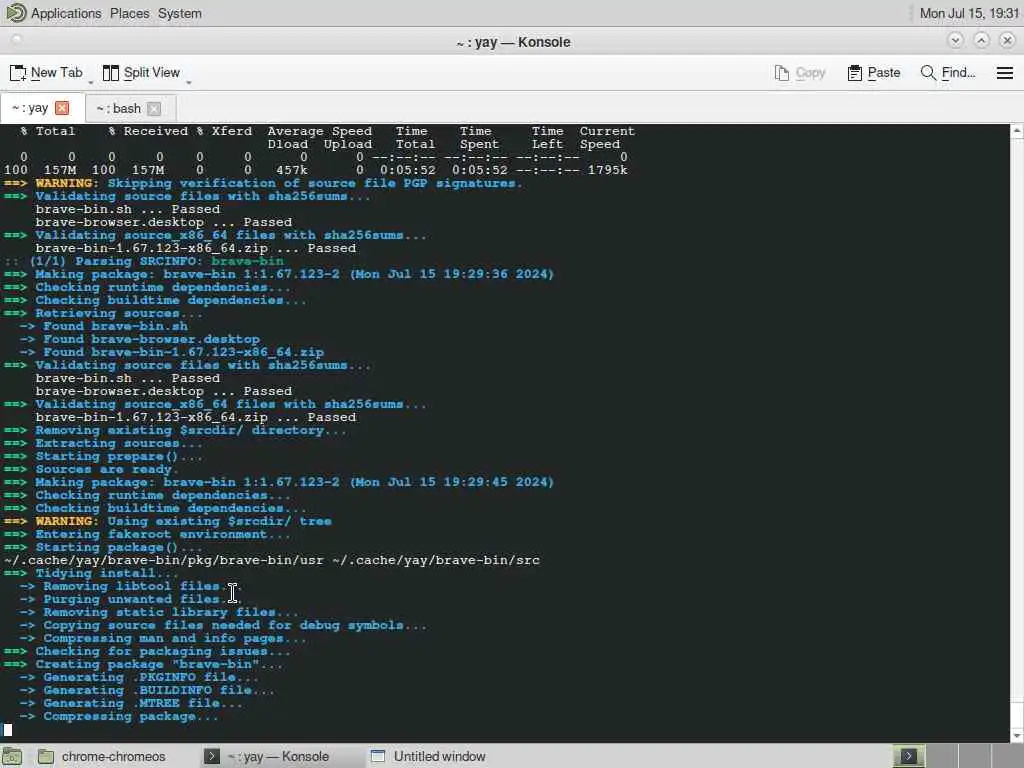The width and height of the screenshot is (1024, 768).
Task: Click 'Checking for packaging issues...' line
Action: coord(147,651)
